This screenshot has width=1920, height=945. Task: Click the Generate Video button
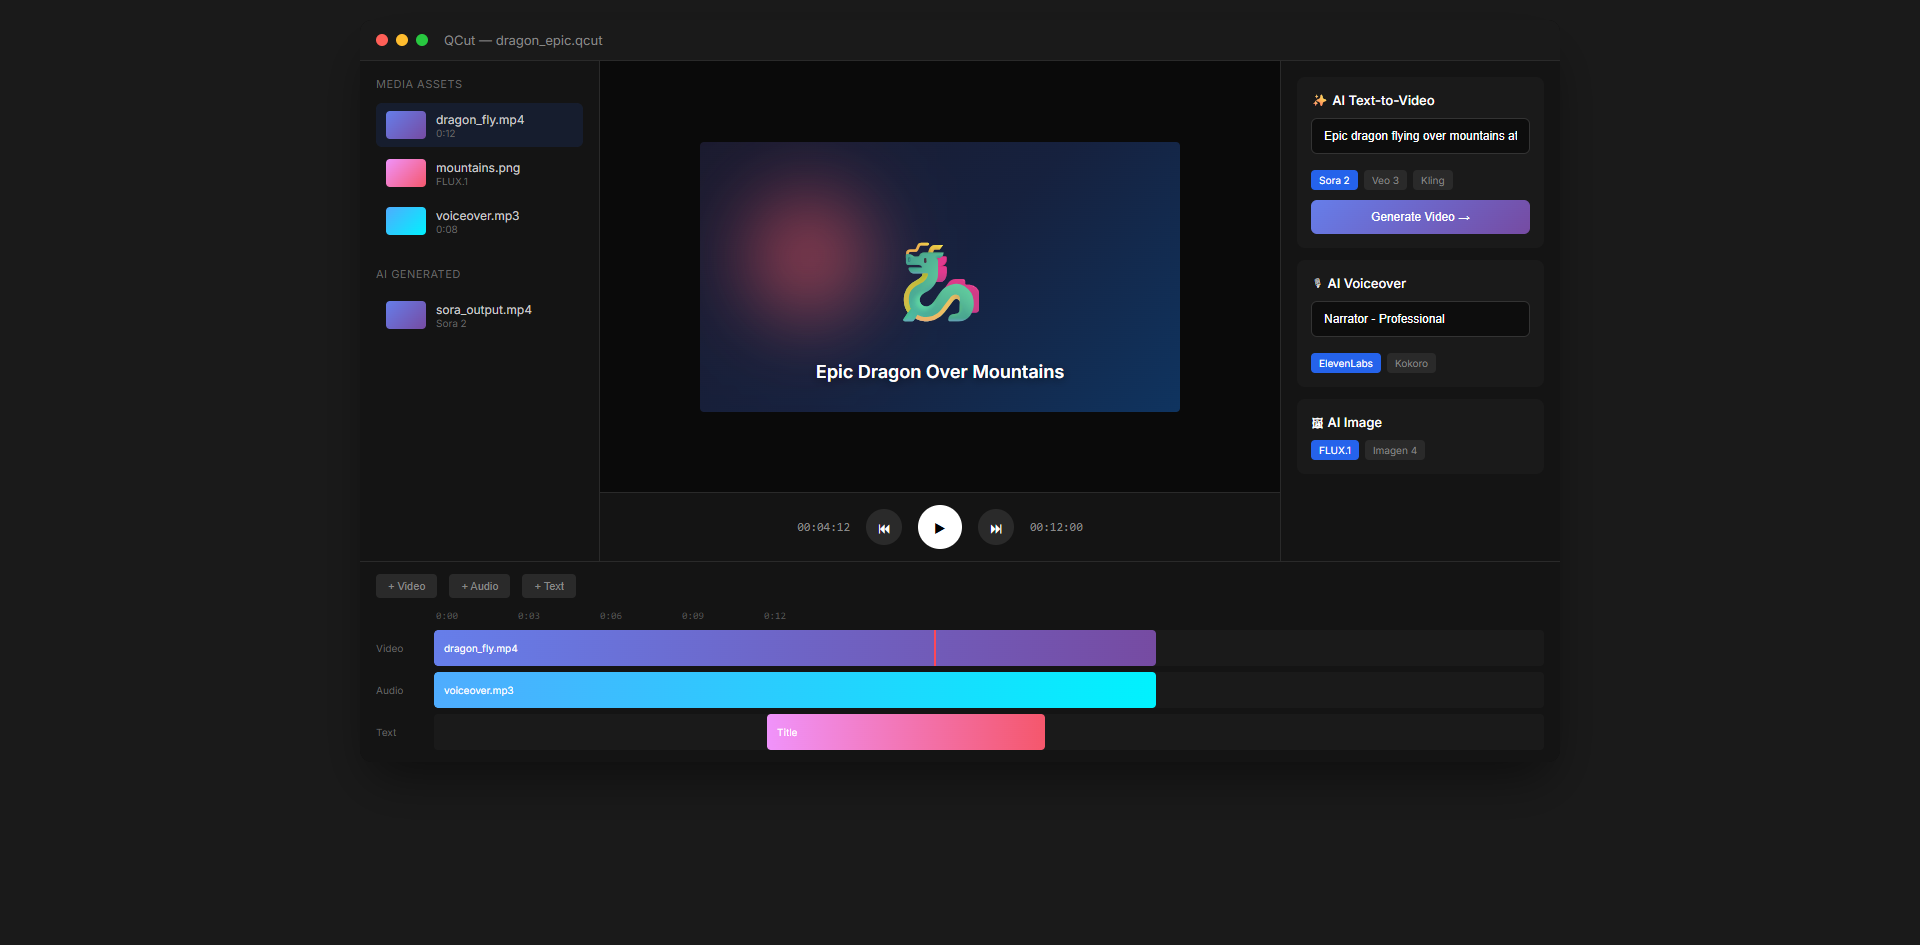pos(1419,216)
